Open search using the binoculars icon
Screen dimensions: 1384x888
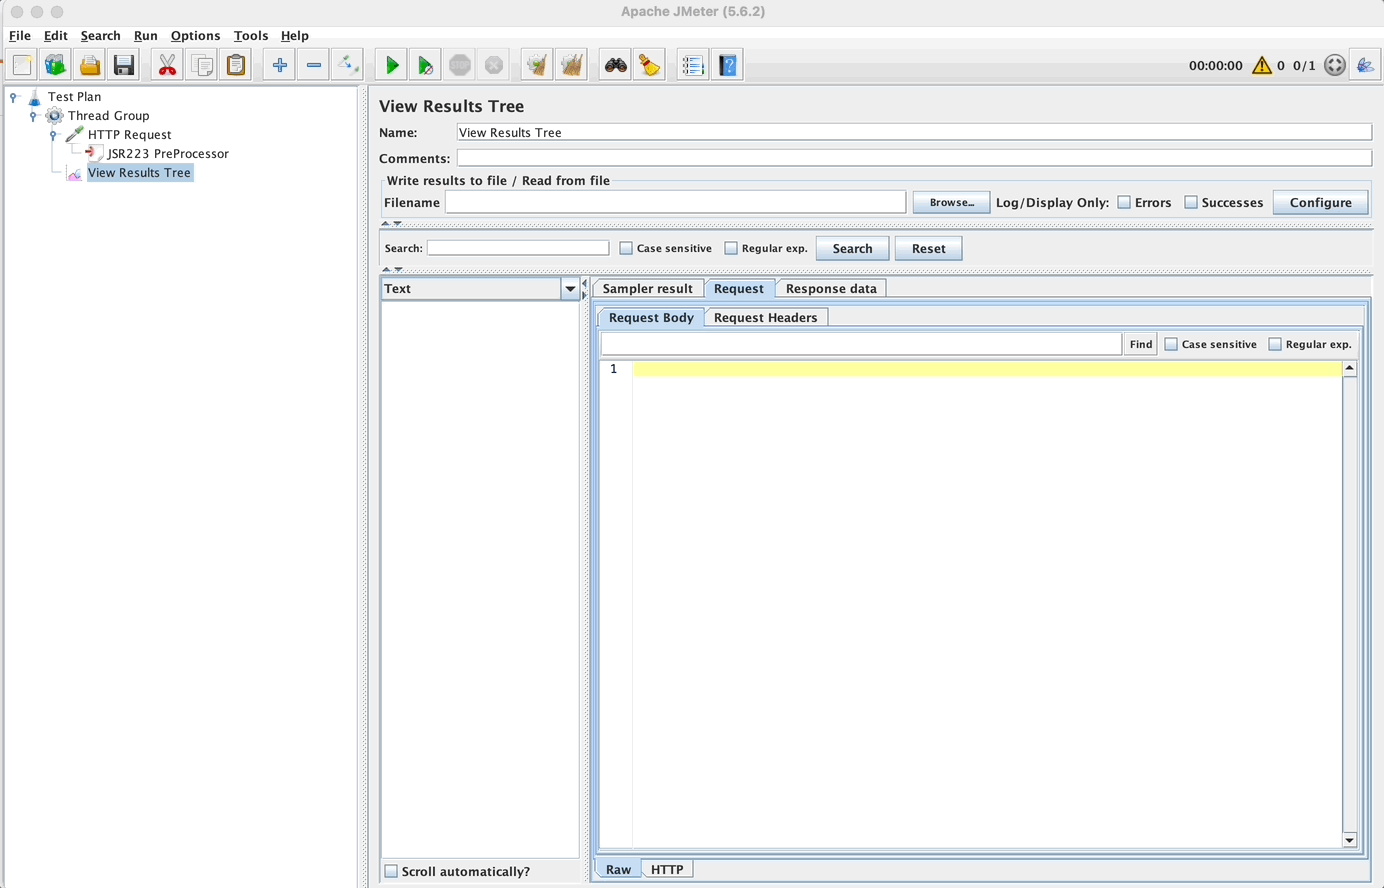(x=616, y=66)
